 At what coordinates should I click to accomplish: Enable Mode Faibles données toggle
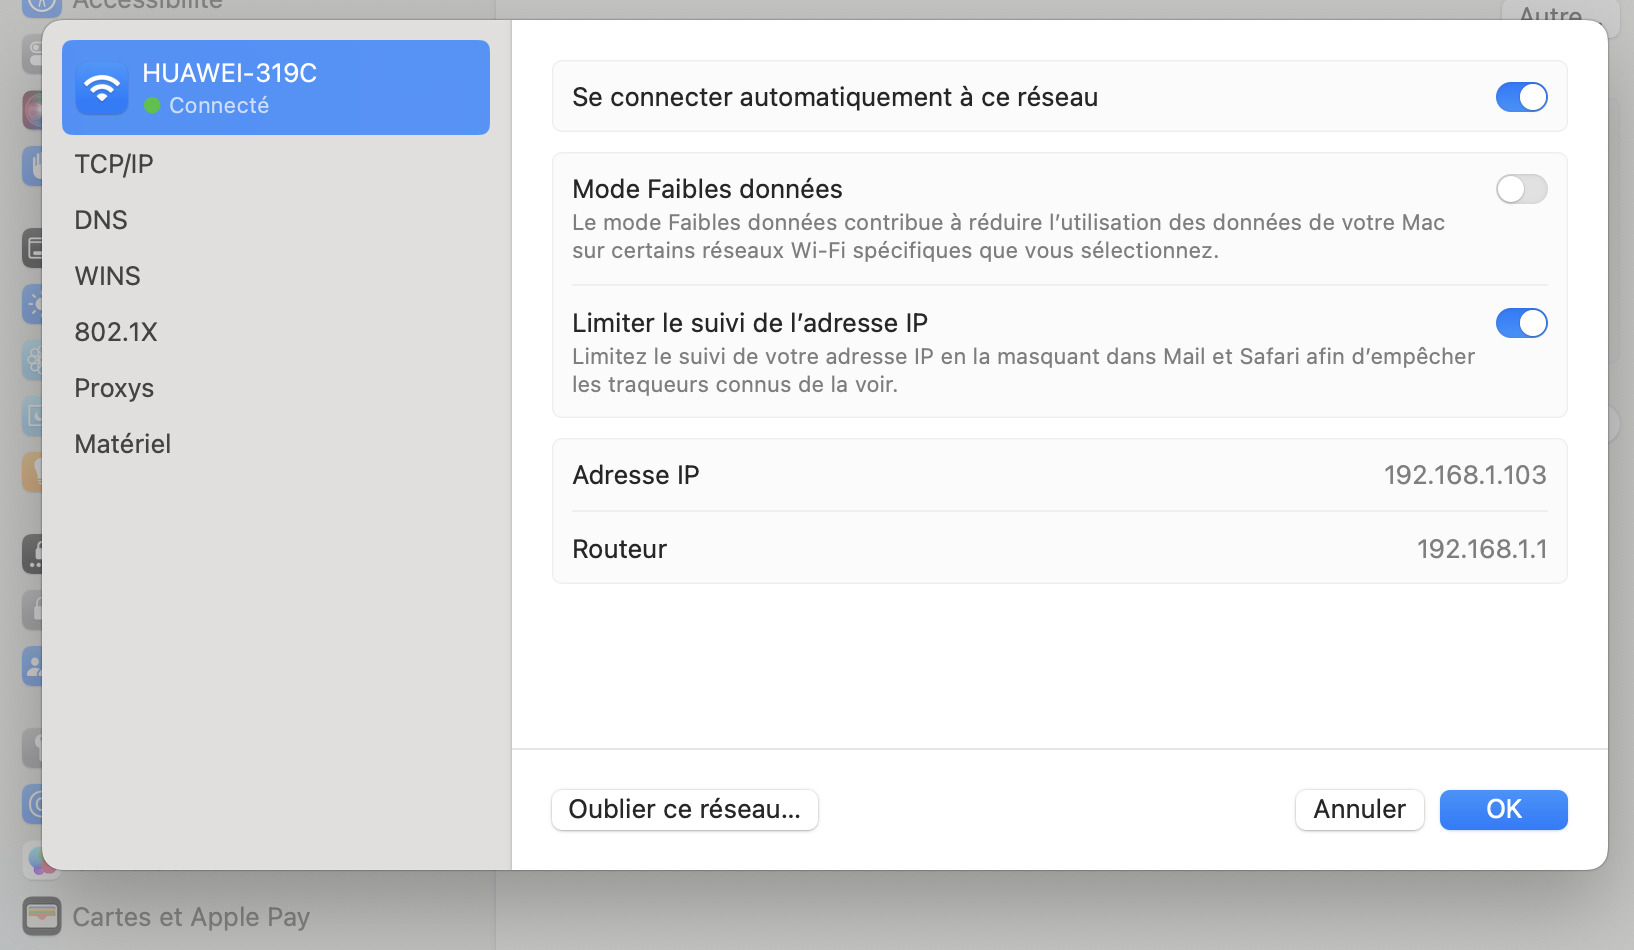click(1521, 189)
